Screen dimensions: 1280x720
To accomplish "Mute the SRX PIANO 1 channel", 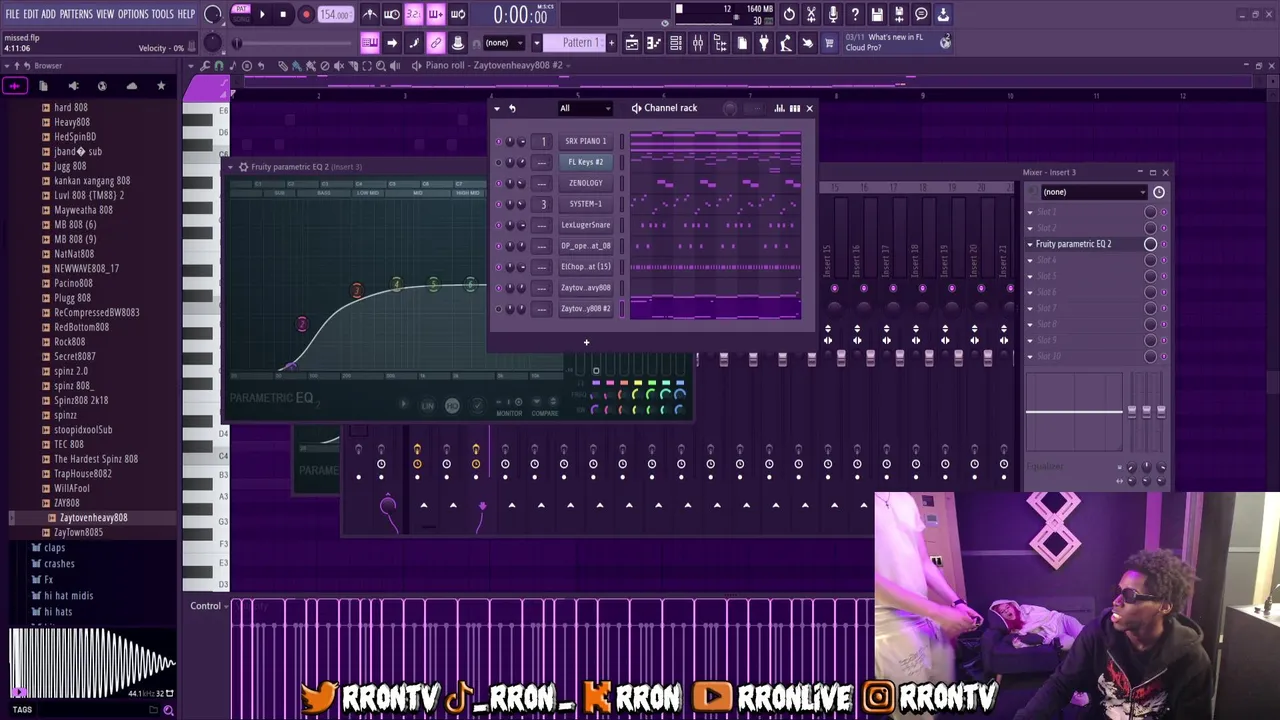I will [x=499, y=141].
